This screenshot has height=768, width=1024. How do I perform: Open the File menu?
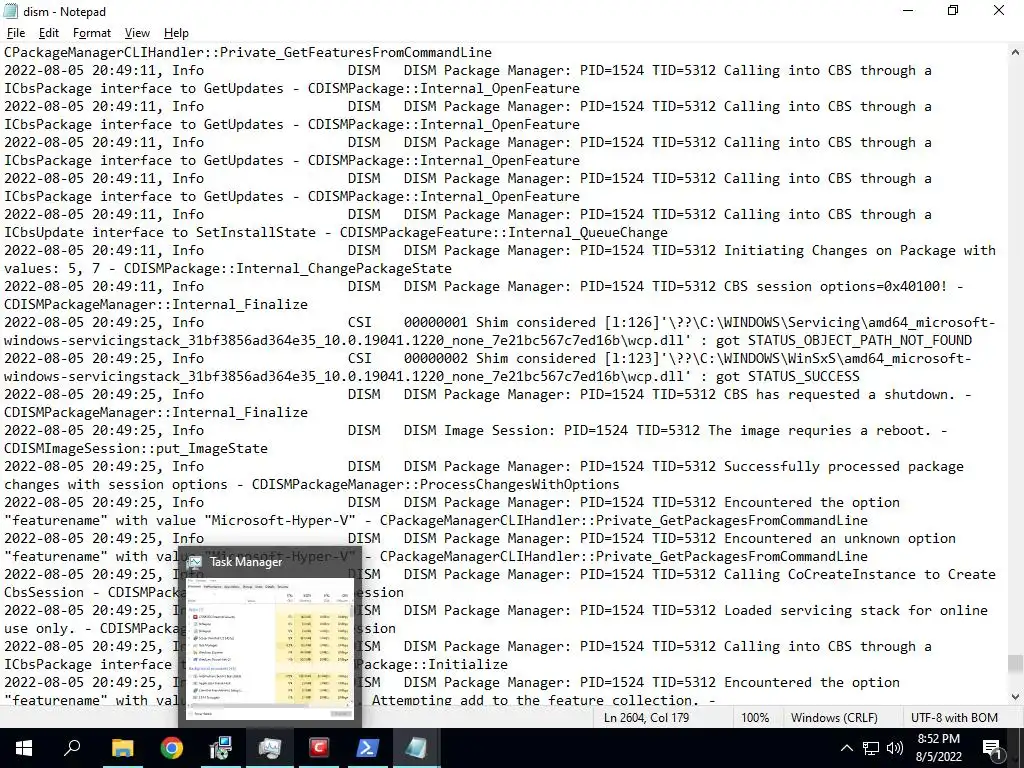pos(16,33)
